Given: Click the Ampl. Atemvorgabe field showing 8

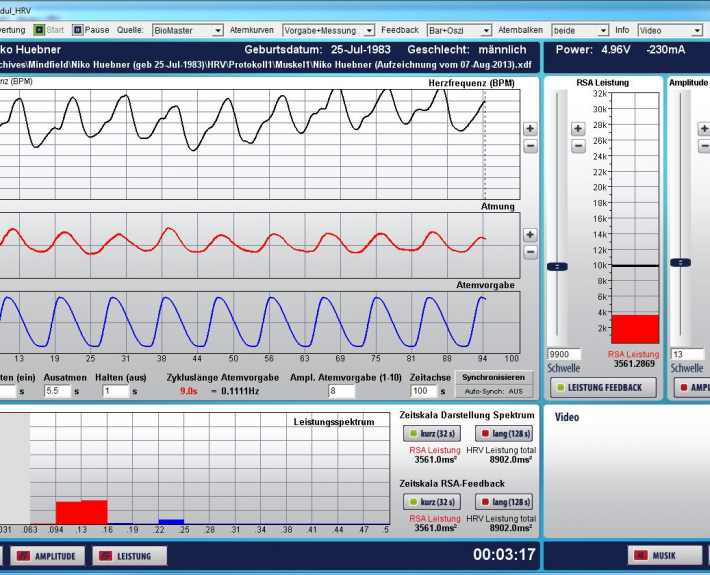Looking at the screenshot, I should [x=341, y=391].
